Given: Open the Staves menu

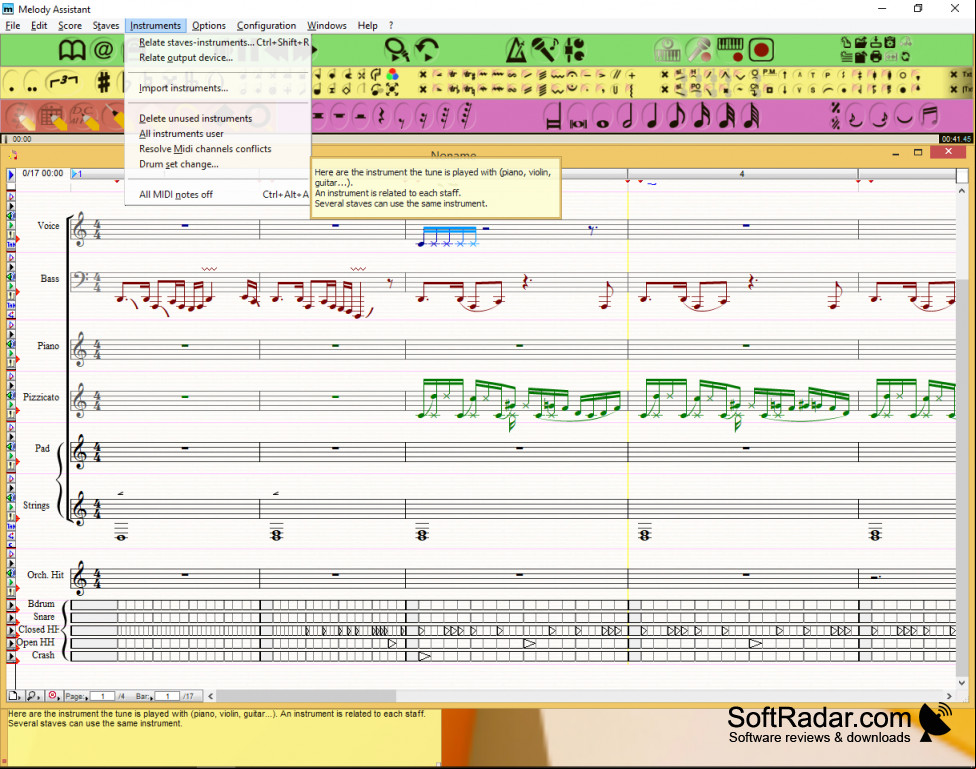Looking at the screenshot, I should click(106, 26).
